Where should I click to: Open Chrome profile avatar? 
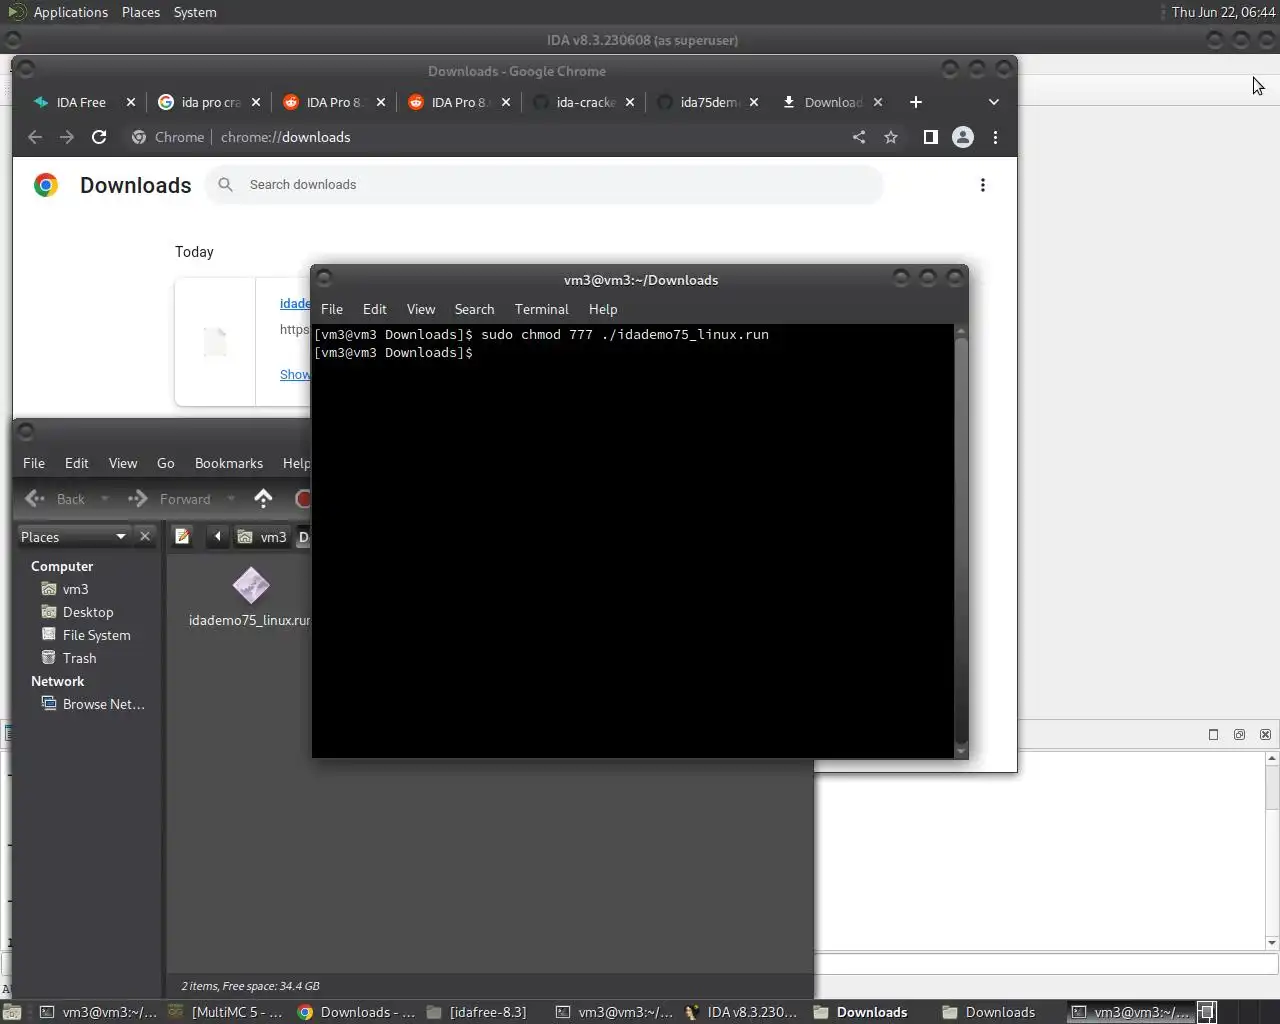(963, 137)
